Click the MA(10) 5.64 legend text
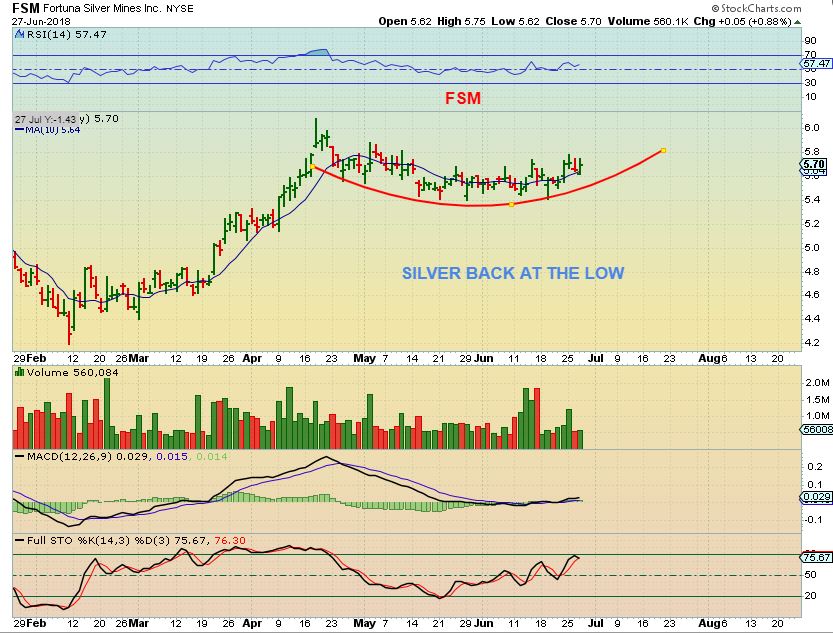The image size is (833, 633). (53, 130)
